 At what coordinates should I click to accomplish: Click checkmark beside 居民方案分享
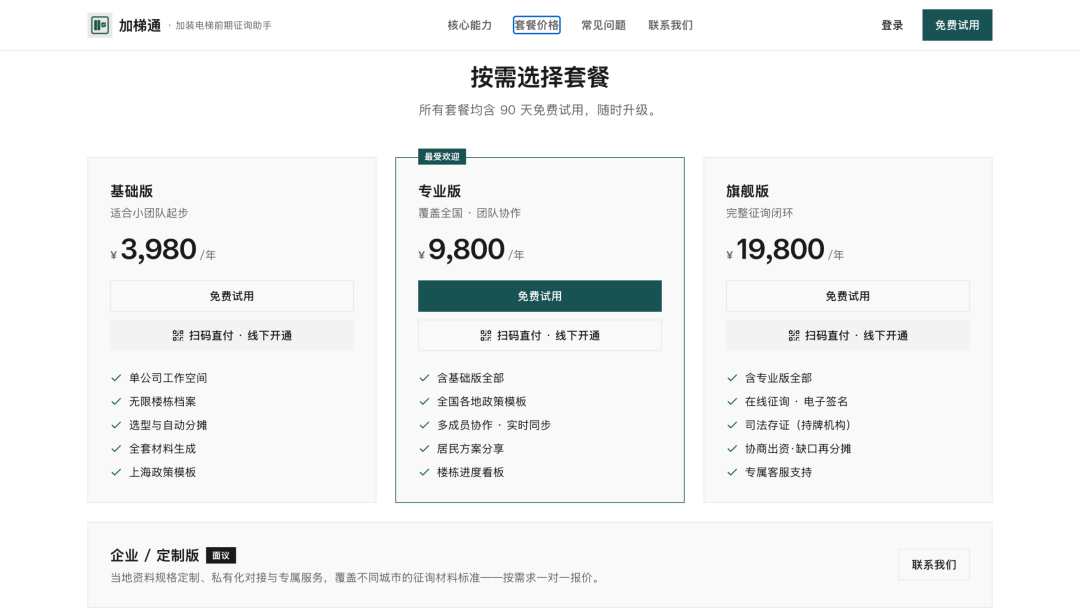tap(424, 448)
